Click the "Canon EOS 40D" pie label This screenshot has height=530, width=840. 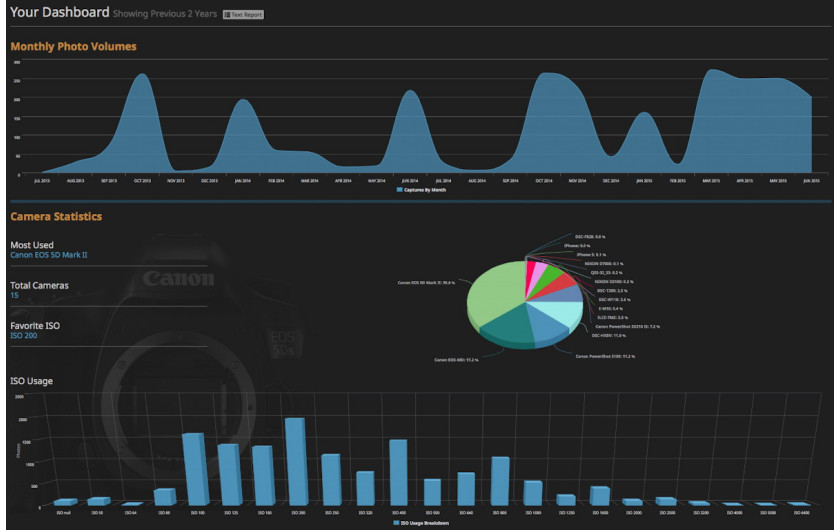[456, 360]
